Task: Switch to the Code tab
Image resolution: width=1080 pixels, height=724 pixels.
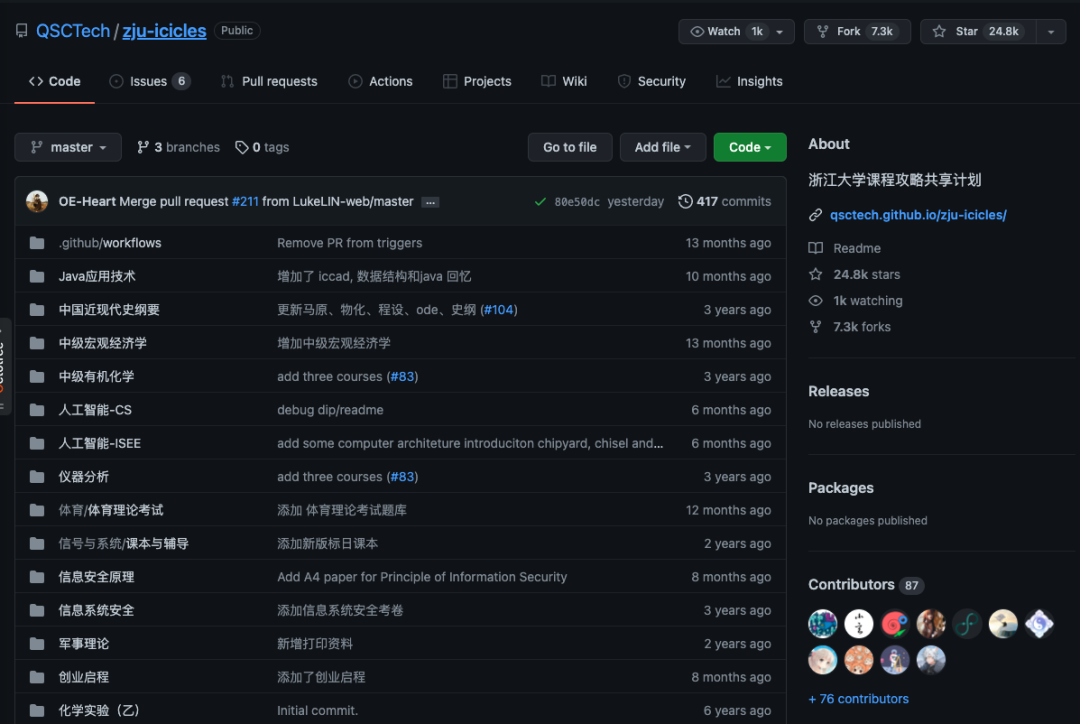Action: (54, 81)
